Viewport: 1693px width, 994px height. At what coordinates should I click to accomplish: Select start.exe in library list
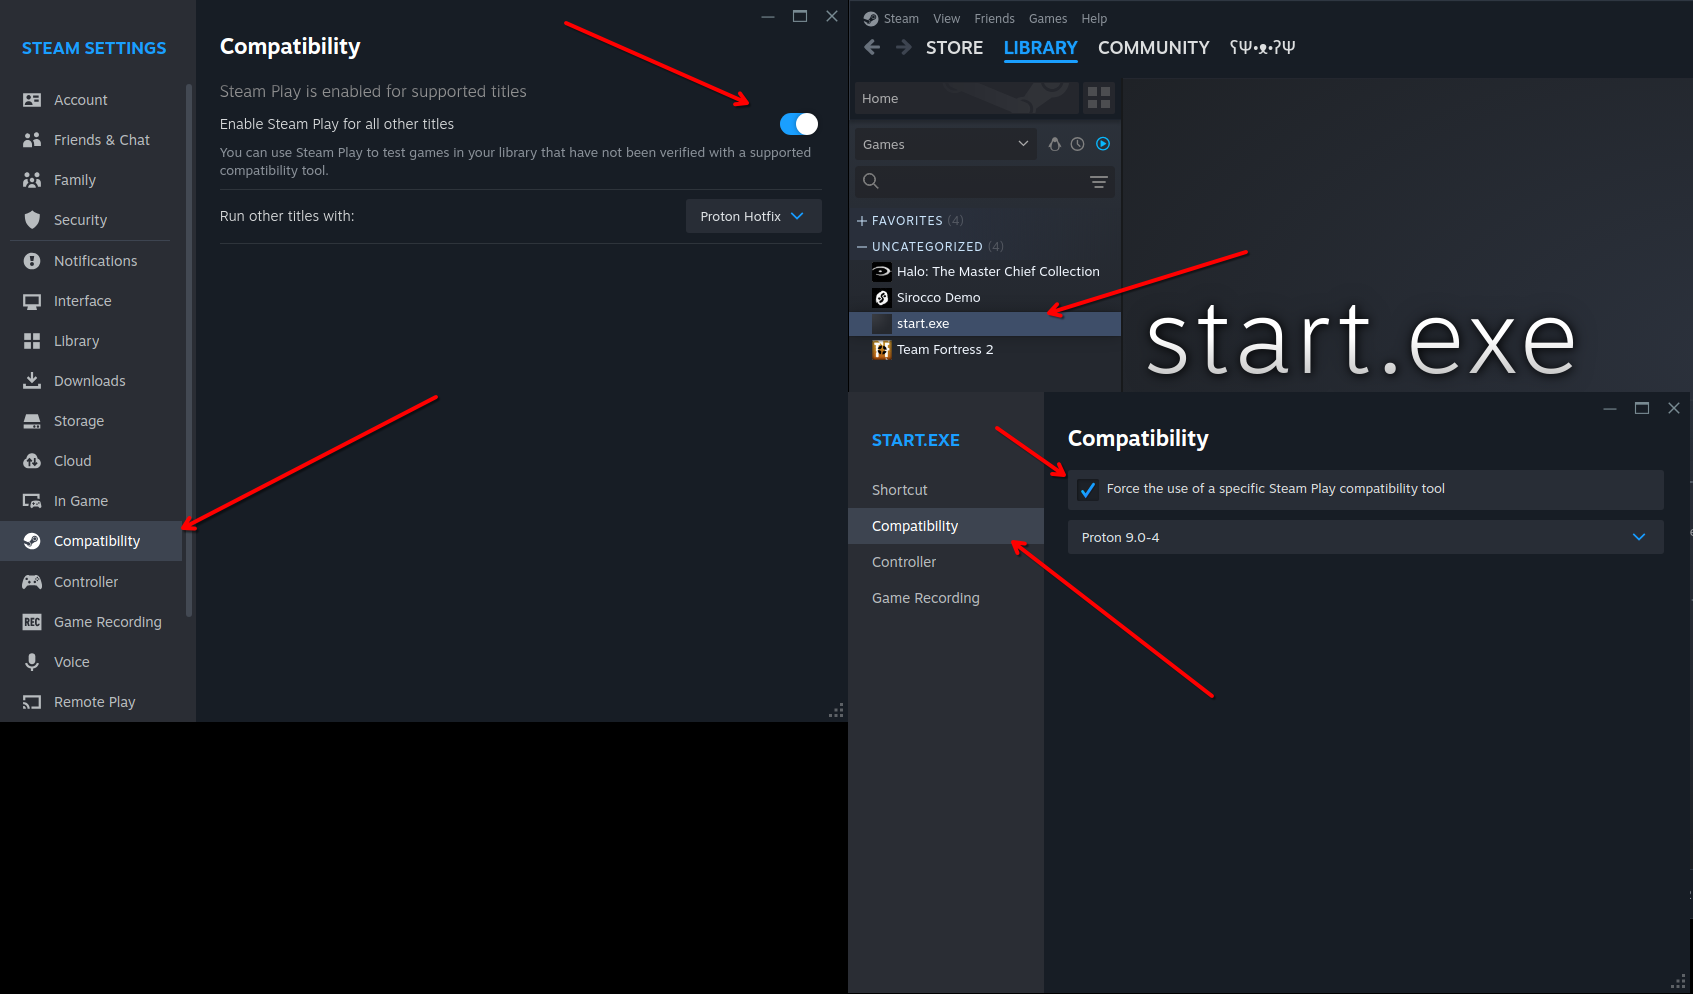click(985, 324)
